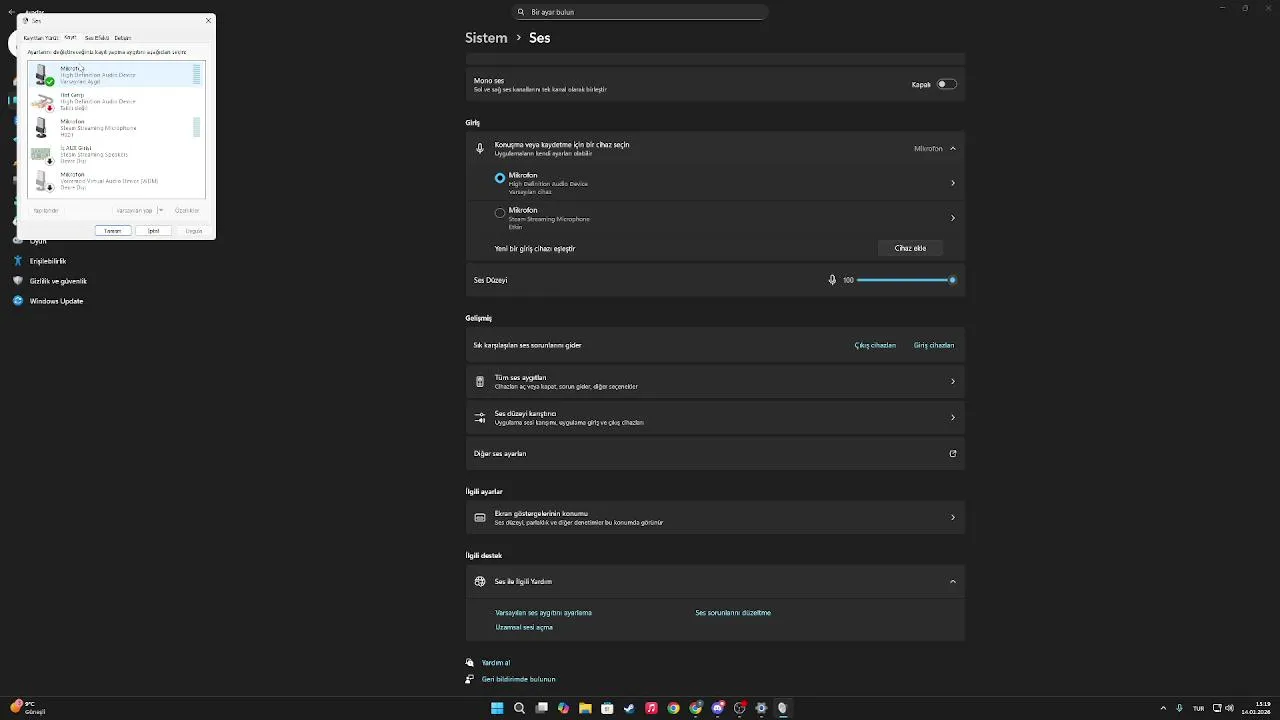Switch to the Ses Efekti tab
The image size is (1280, 720).
pyautogui.click(x=97, y=37)
